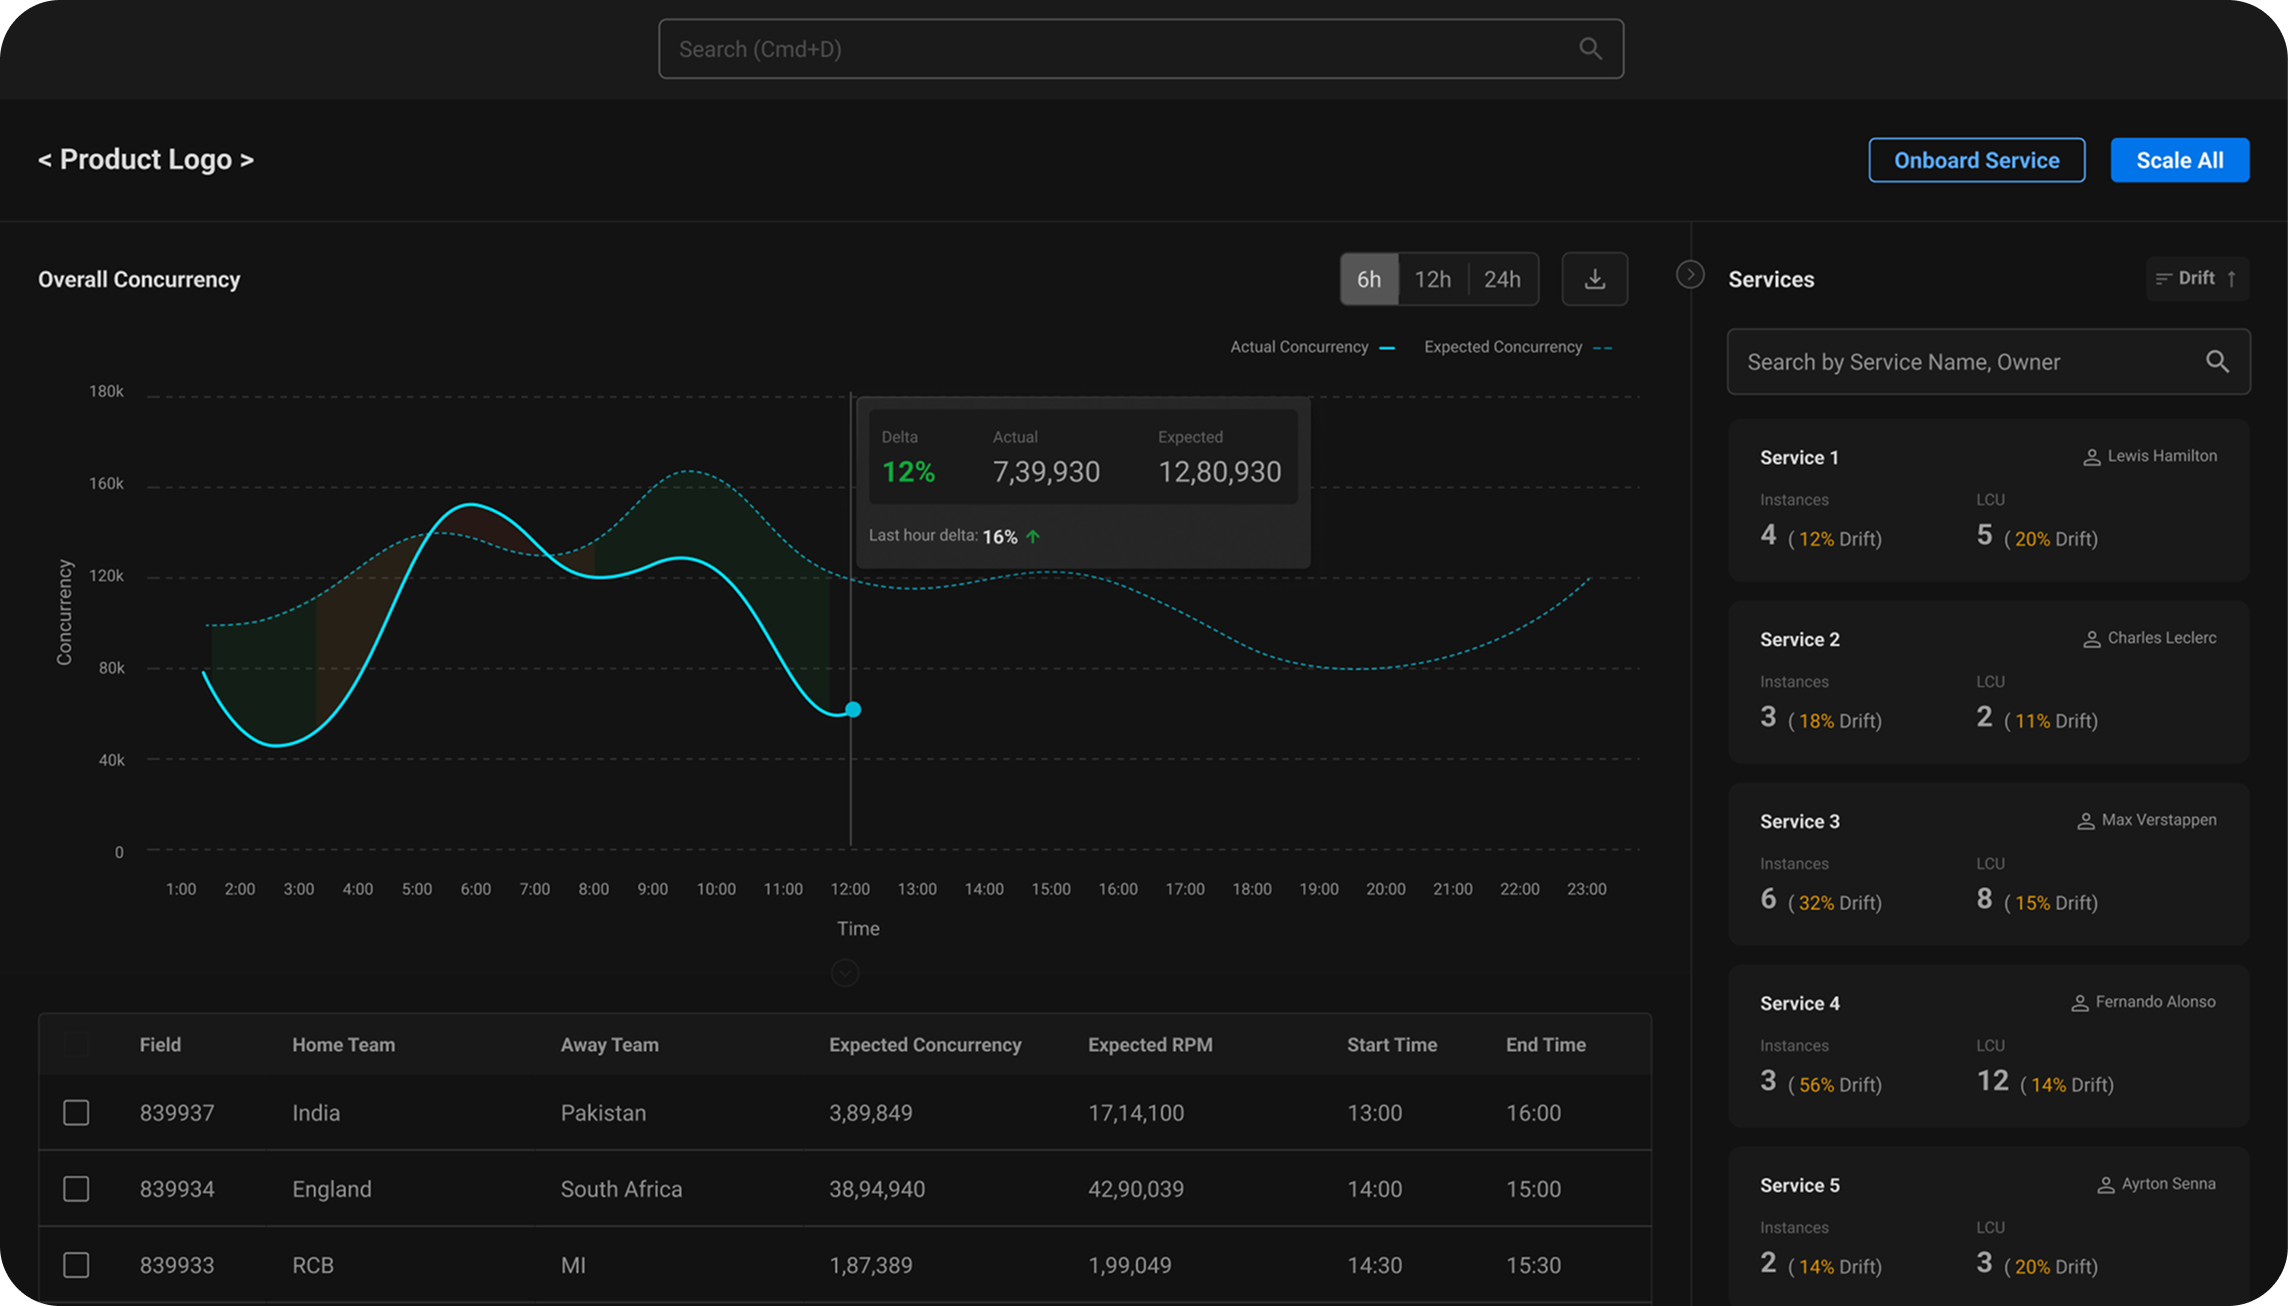
Task: Switch to the 12h time range tab
Action: [x=1434, y=279]
